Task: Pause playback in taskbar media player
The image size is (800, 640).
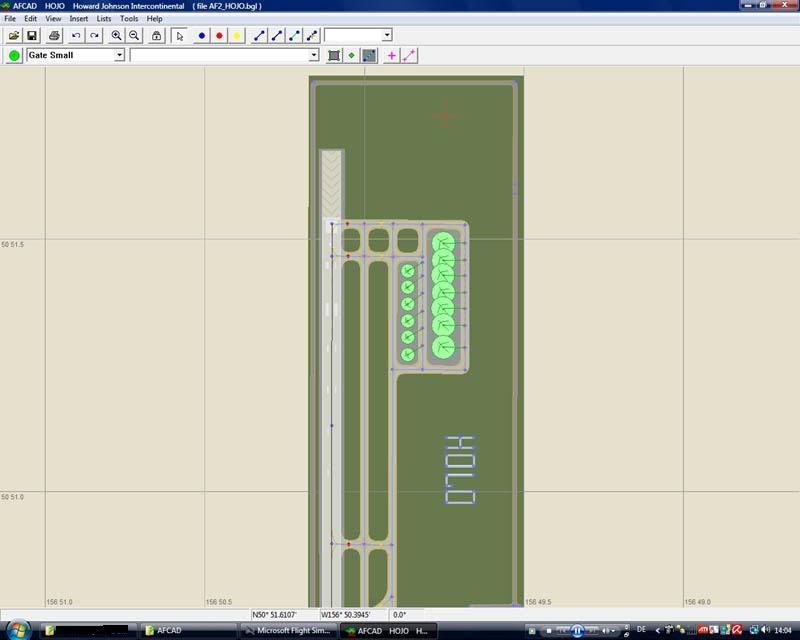Action: tap(577, 631)
